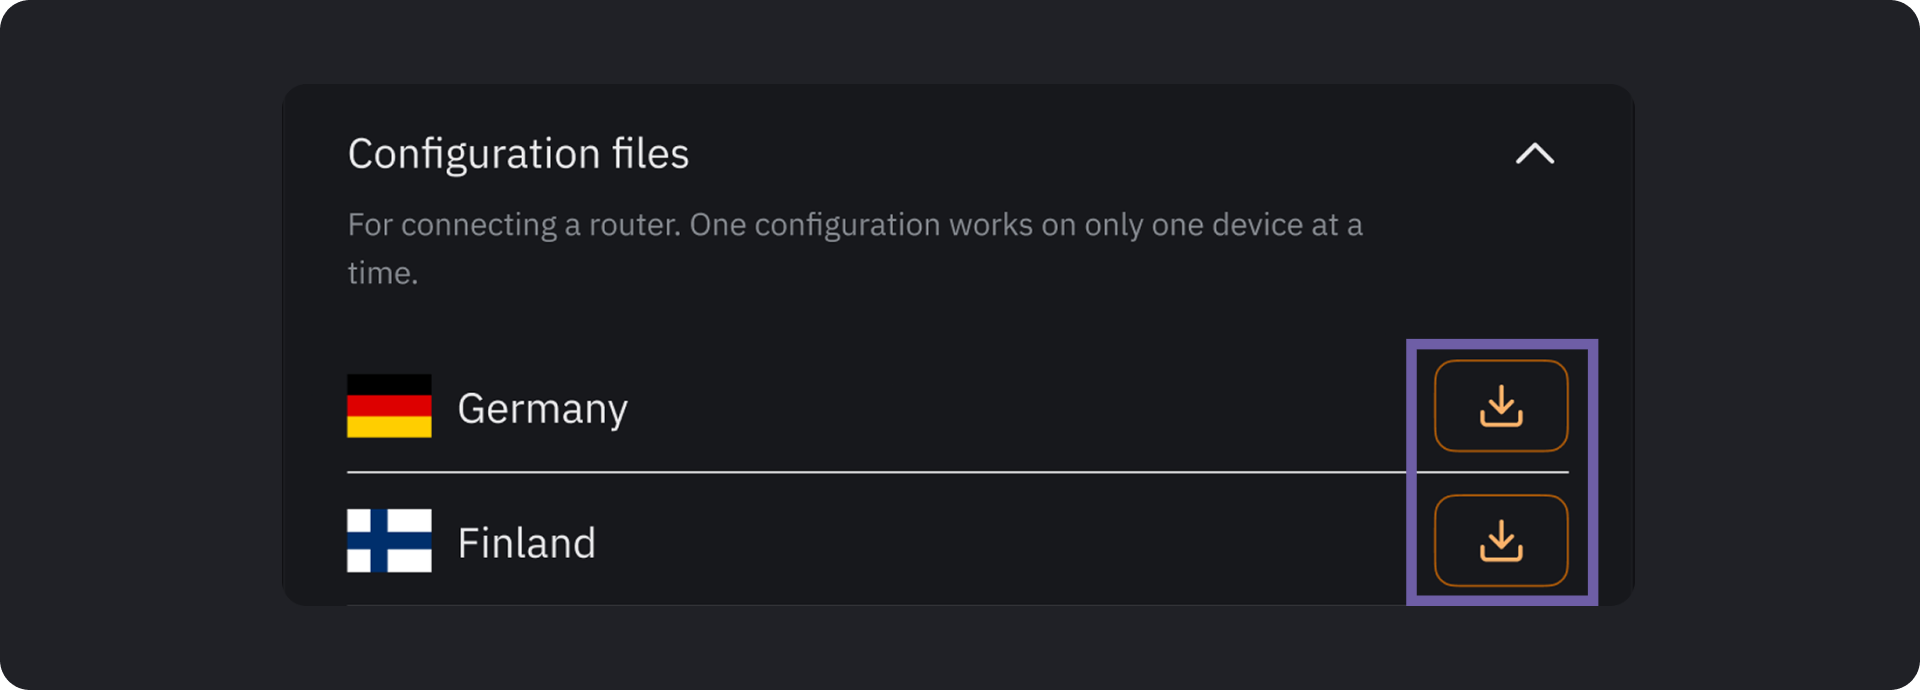Download the Germany configuration file

click(1500, 406)
